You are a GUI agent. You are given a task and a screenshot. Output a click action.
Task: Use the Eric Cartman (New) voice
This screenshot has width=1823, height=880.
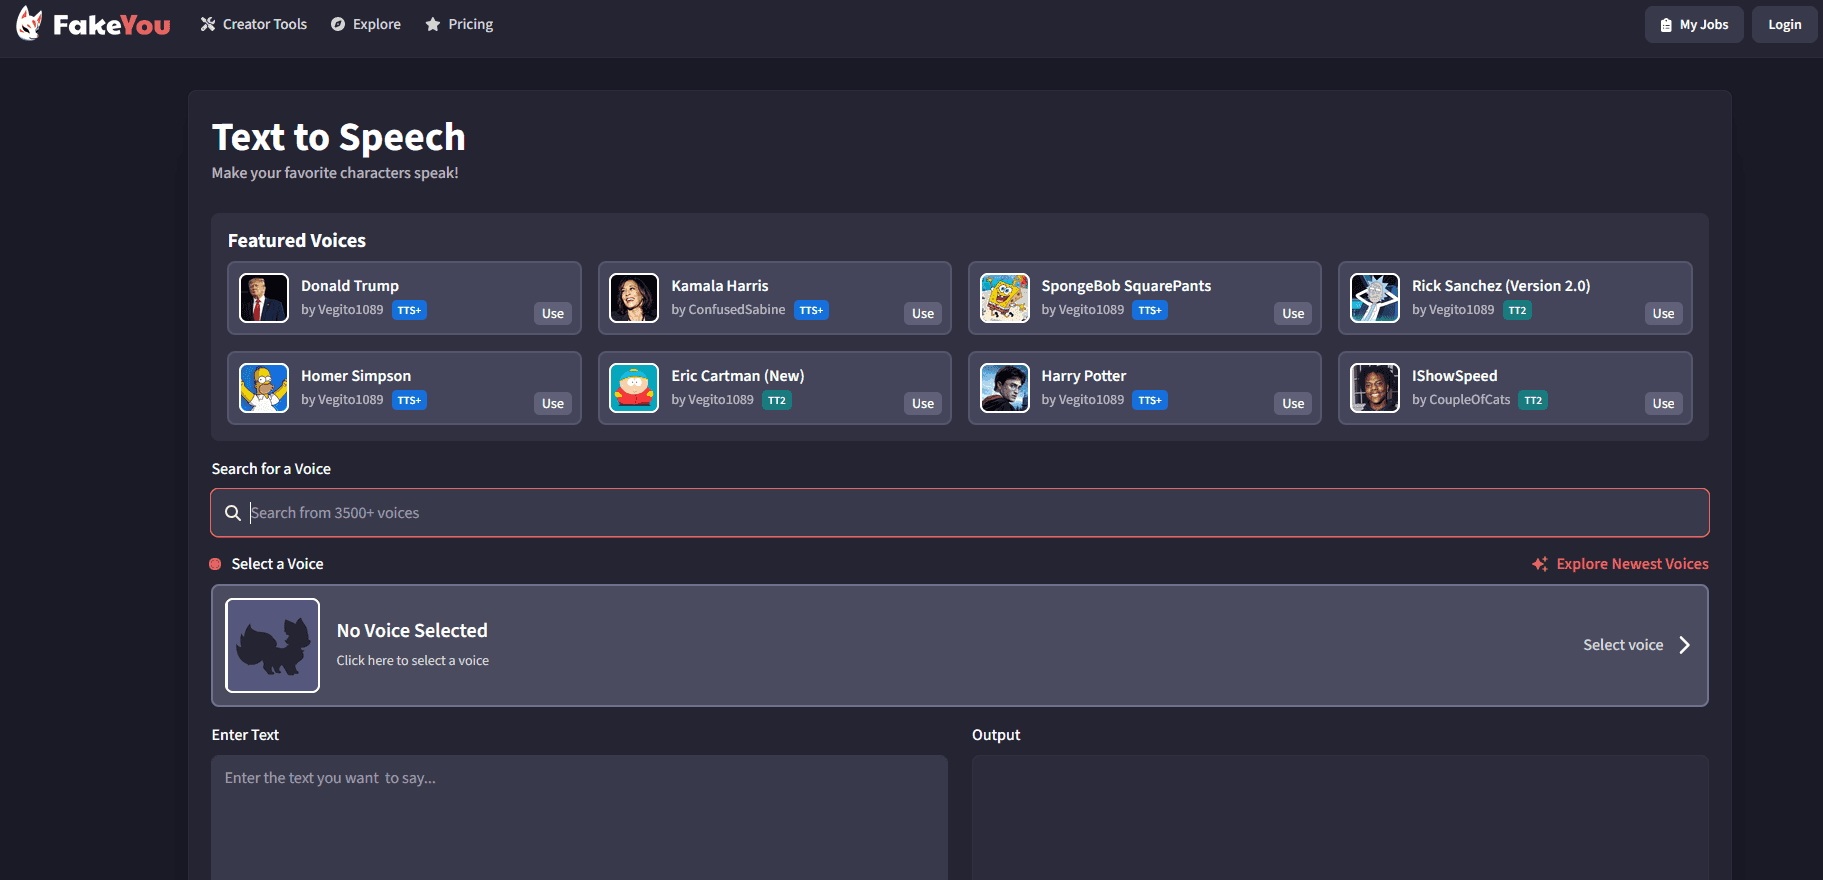[923, 403]
